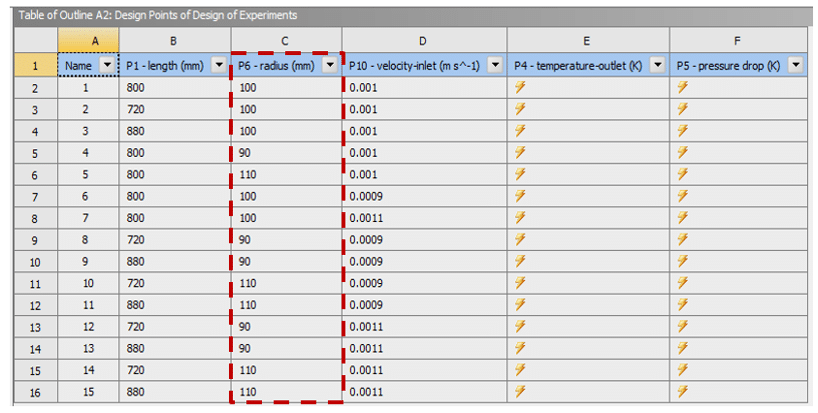Click pressure drop lightning icon for design point 4

point(683,152)
